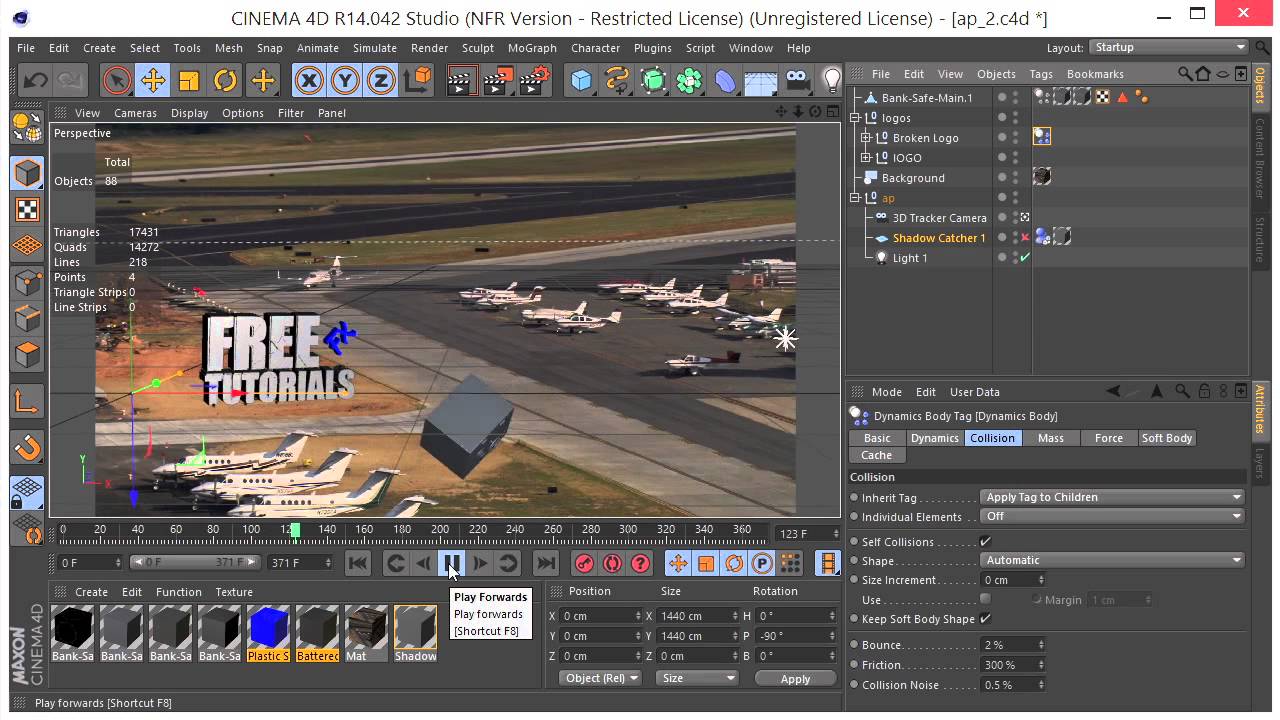Select the Shadow material thumbnail
This screenshot has width=1280, height=720.
click(415, 632)
